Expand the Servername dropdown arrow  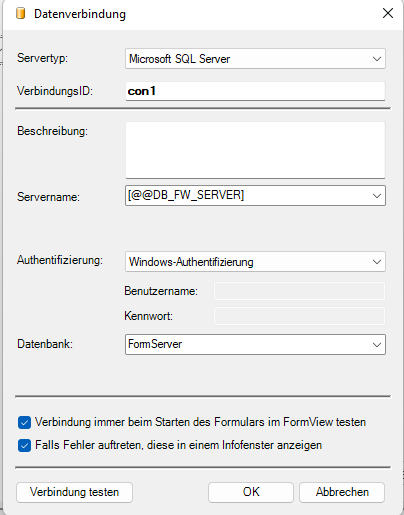[377, 196]
